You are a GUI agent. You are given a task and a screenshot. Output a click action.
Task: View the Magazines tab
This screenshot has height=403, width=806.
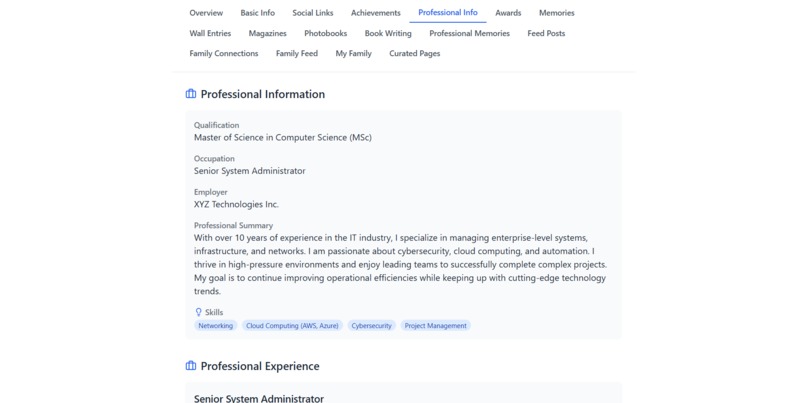[268, 33]
